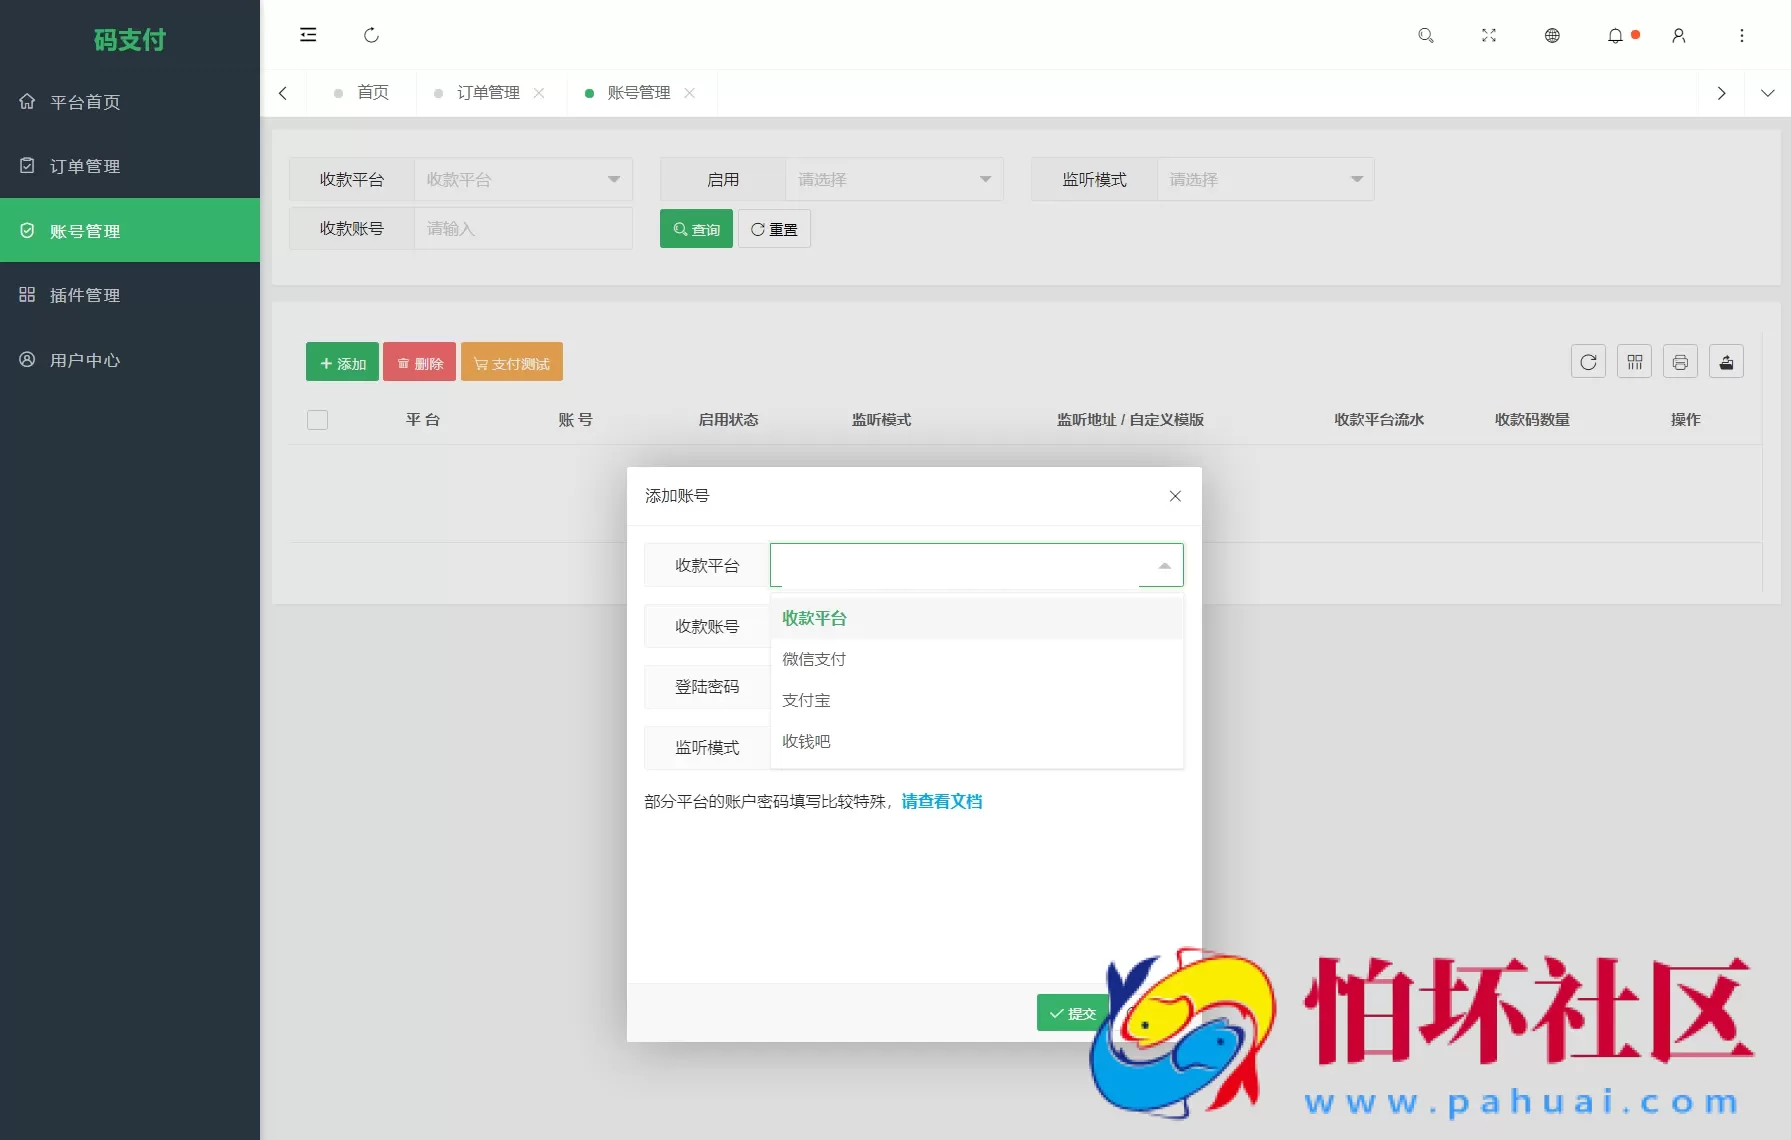The height and width of the screenshot is (1140, 1791).
Task: Open the 监听模式 dropdown filter
Action: point(1264,179)
